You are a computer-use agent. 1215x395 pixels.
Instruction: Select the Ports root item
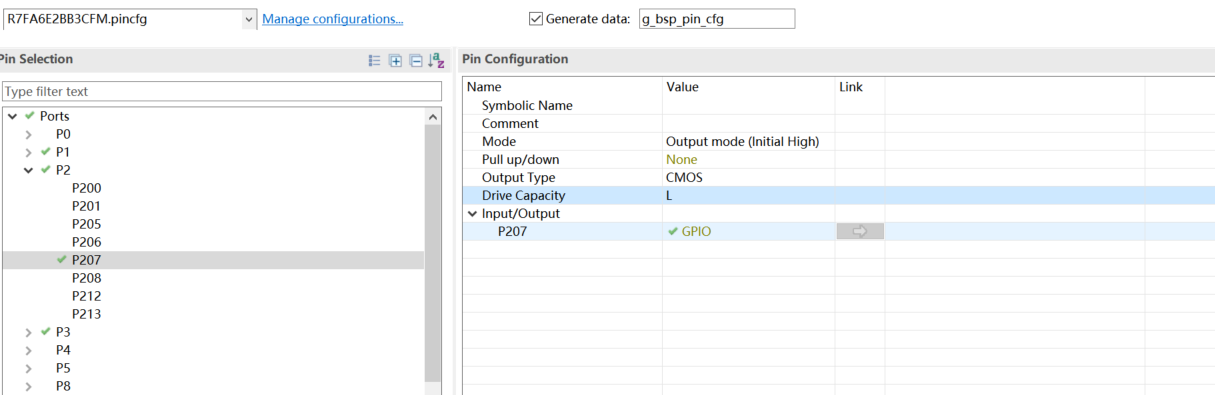pyautogui.click(x=54, y=116)
